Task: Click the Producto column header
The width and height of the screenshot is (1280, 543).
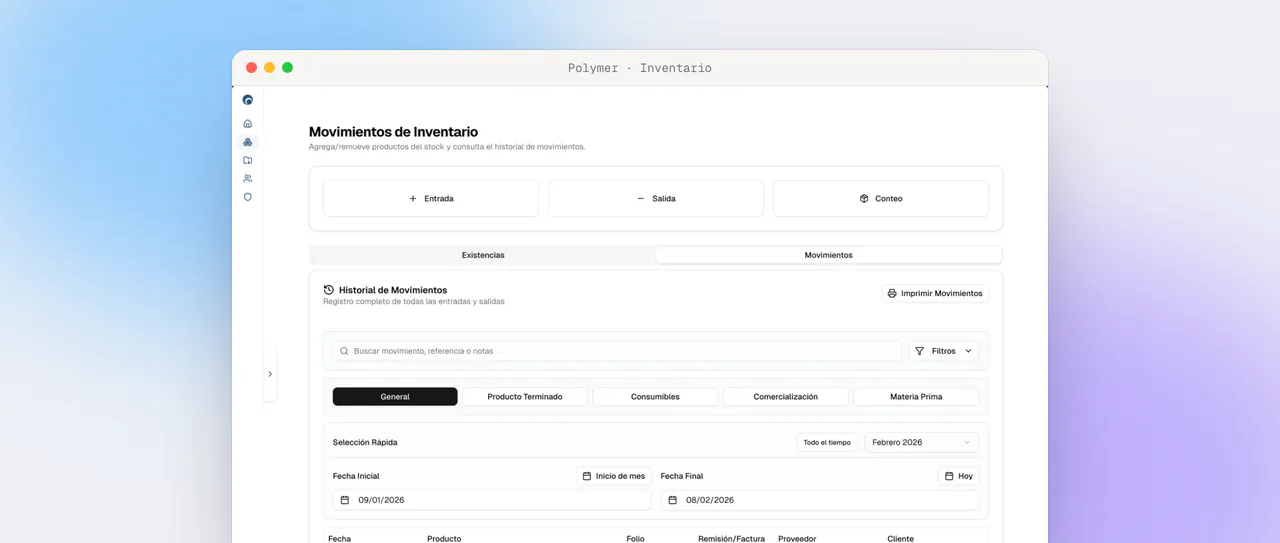Action: point(444,538)
